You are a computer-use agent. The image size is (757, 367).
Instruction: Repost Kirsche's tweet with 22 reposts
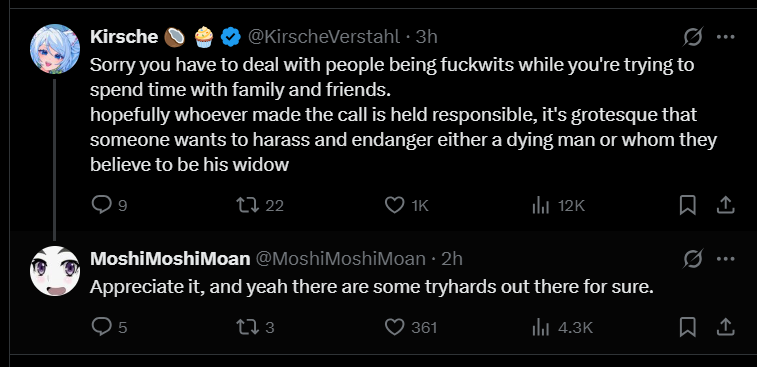click(x=260, y=206)
